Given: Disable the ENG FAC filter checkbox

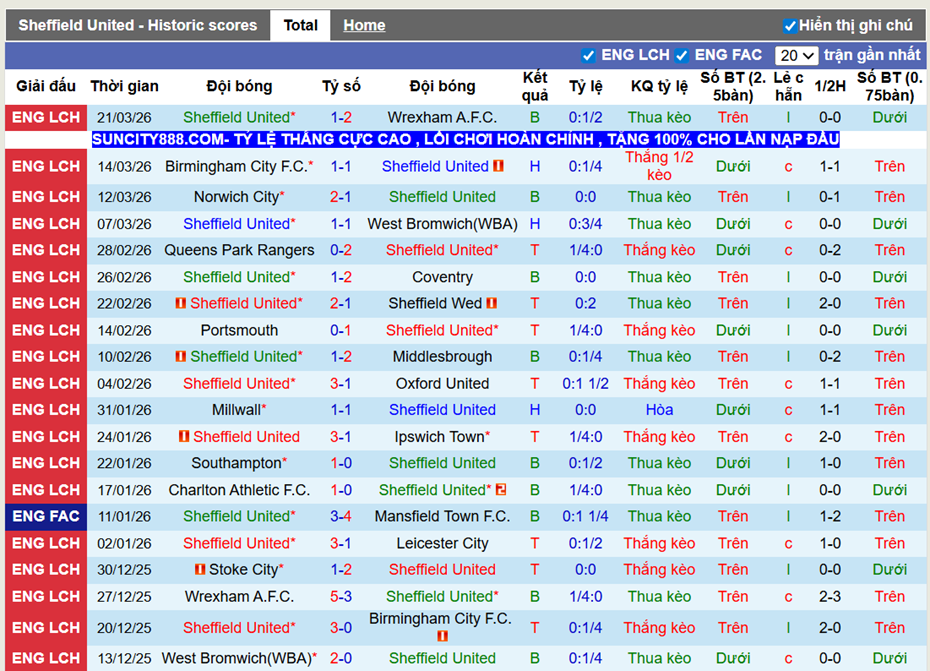Looking at the screenshot, I should (682, 55).
